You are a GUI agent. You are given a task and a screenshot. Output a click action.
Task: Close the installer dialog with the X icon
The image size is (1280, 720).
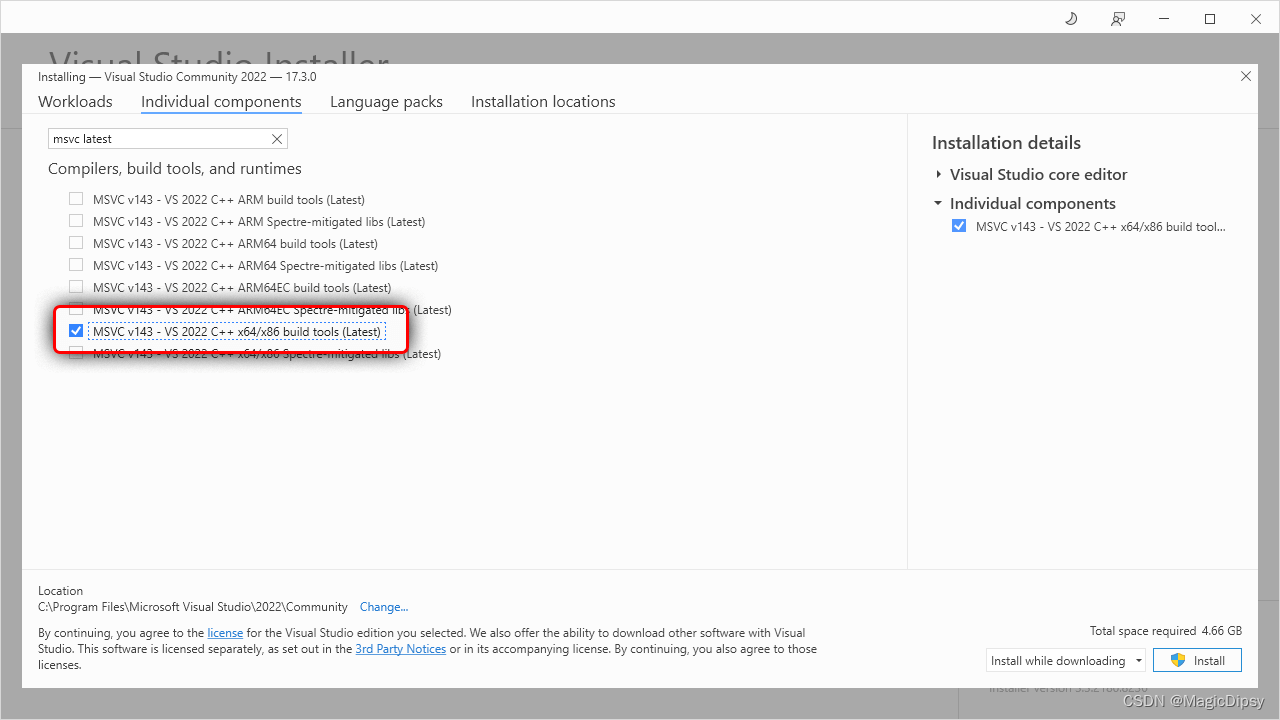tap(1245, 76)
